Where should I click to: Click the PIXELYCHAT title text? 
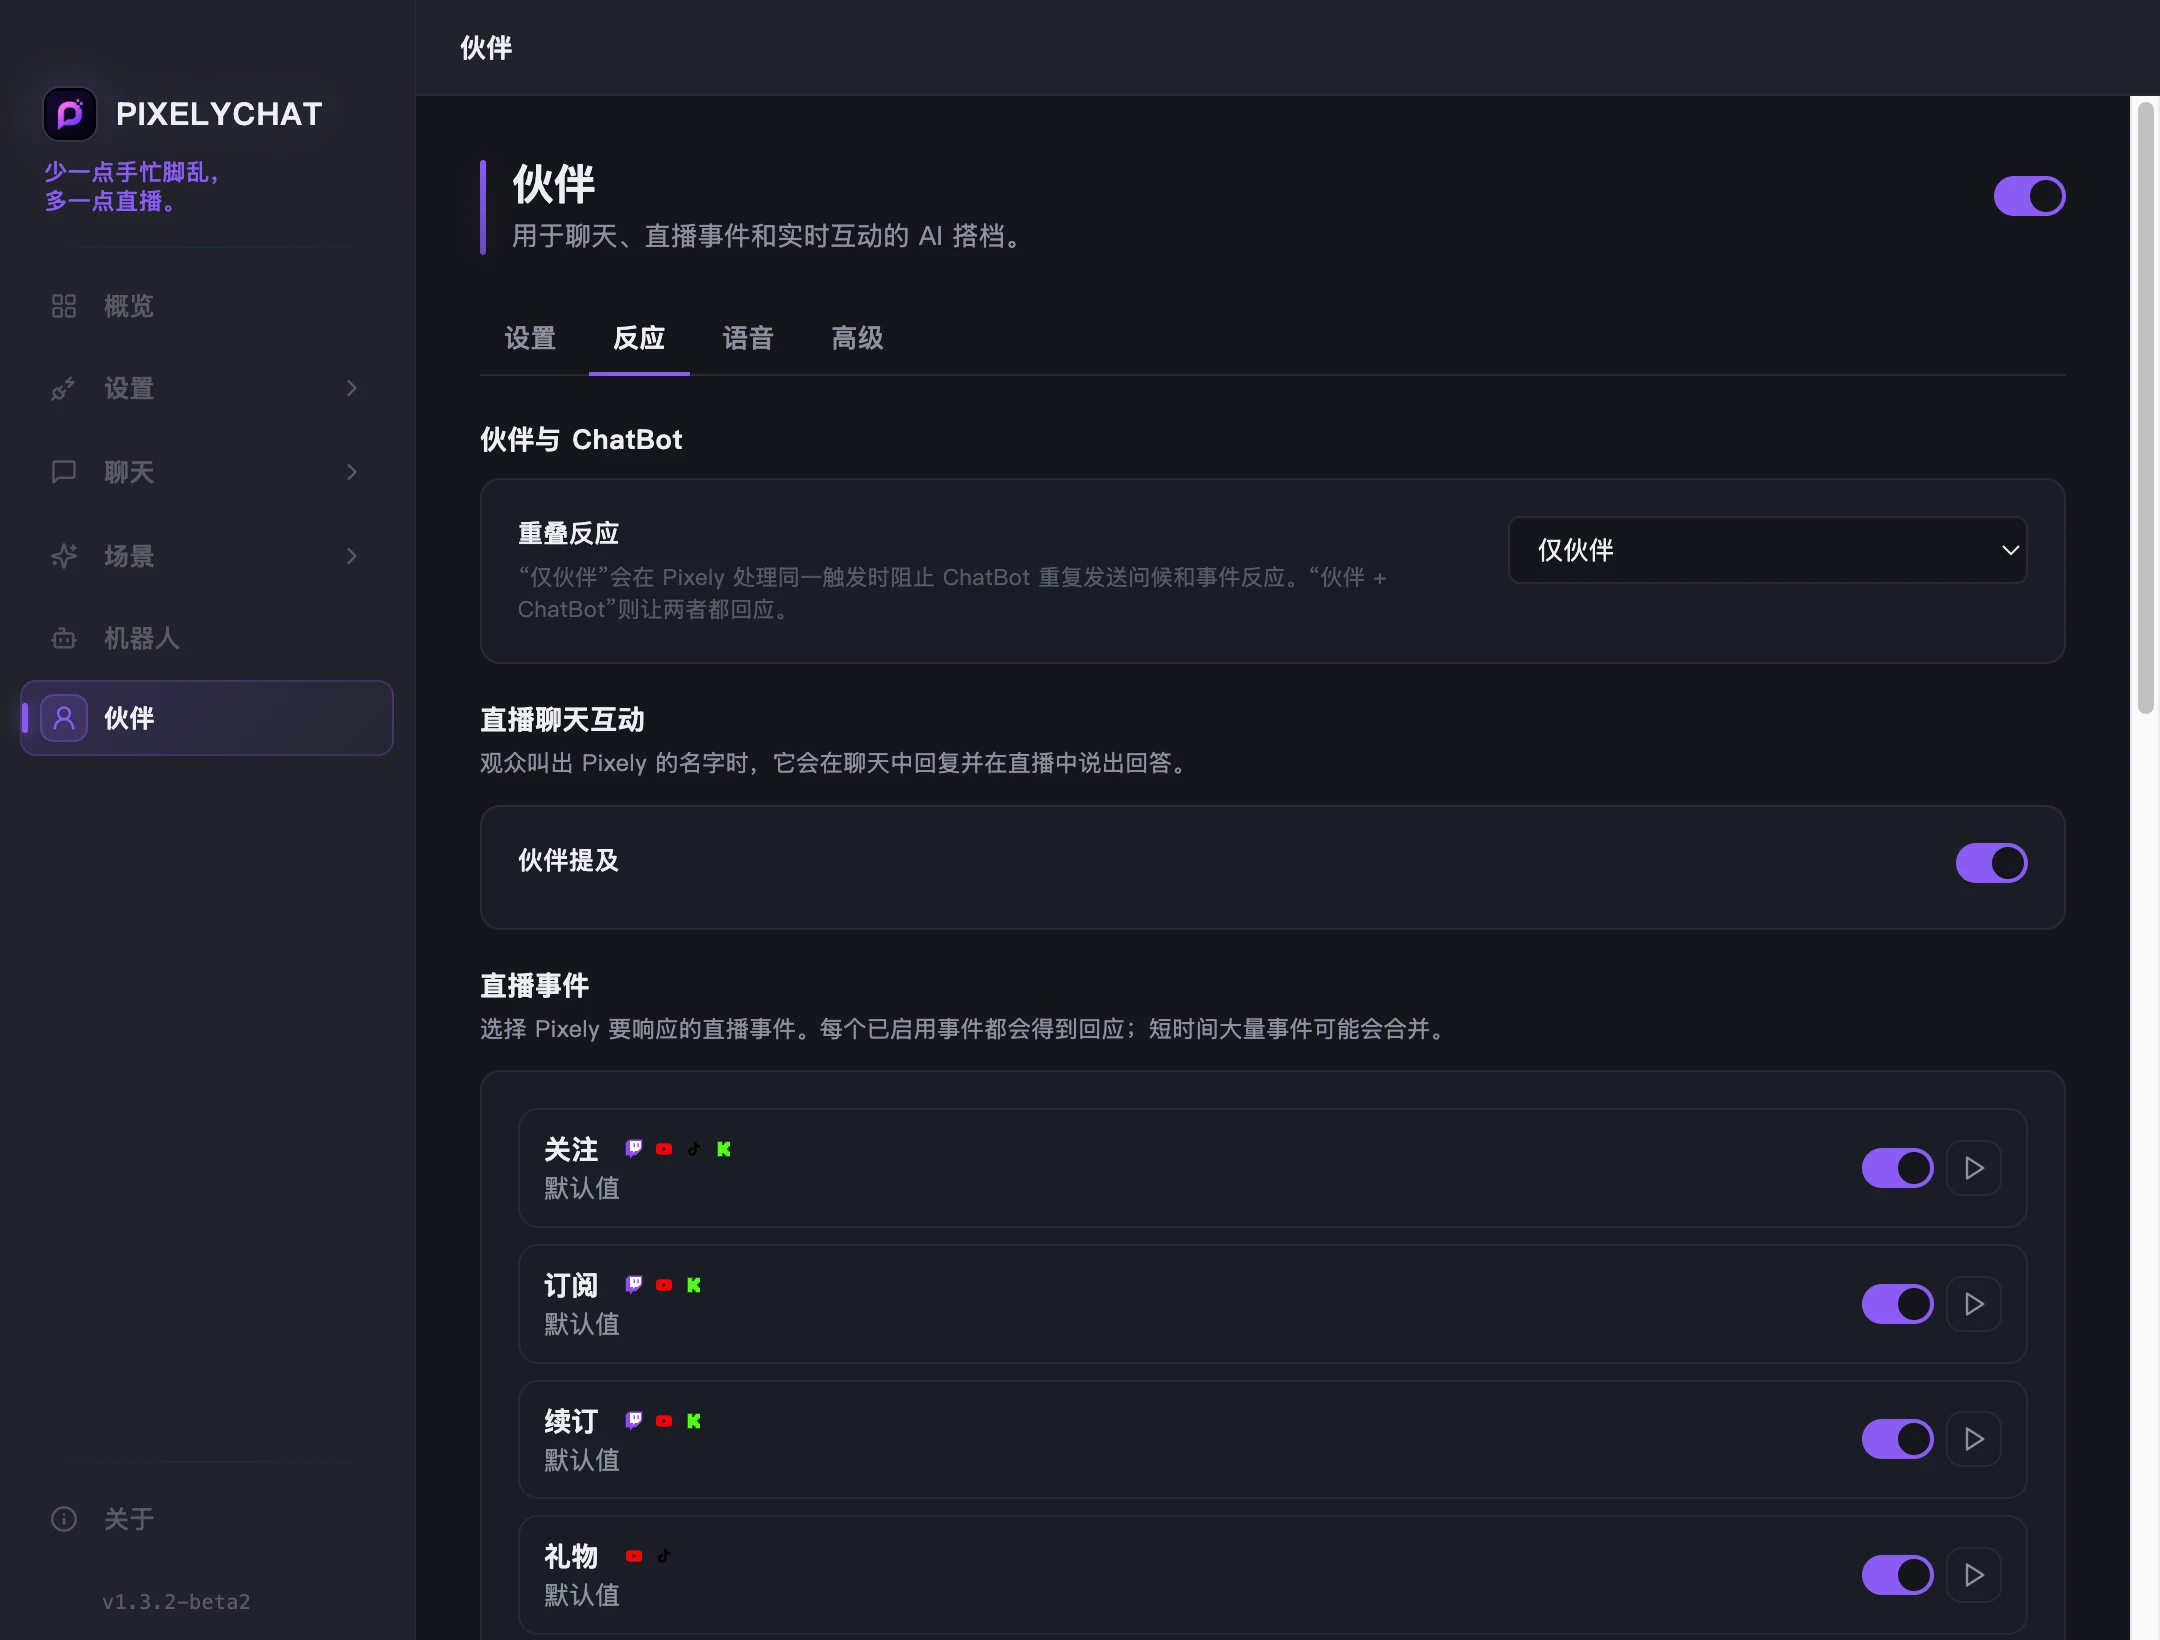pyautogui.click(x=219, y=114)
